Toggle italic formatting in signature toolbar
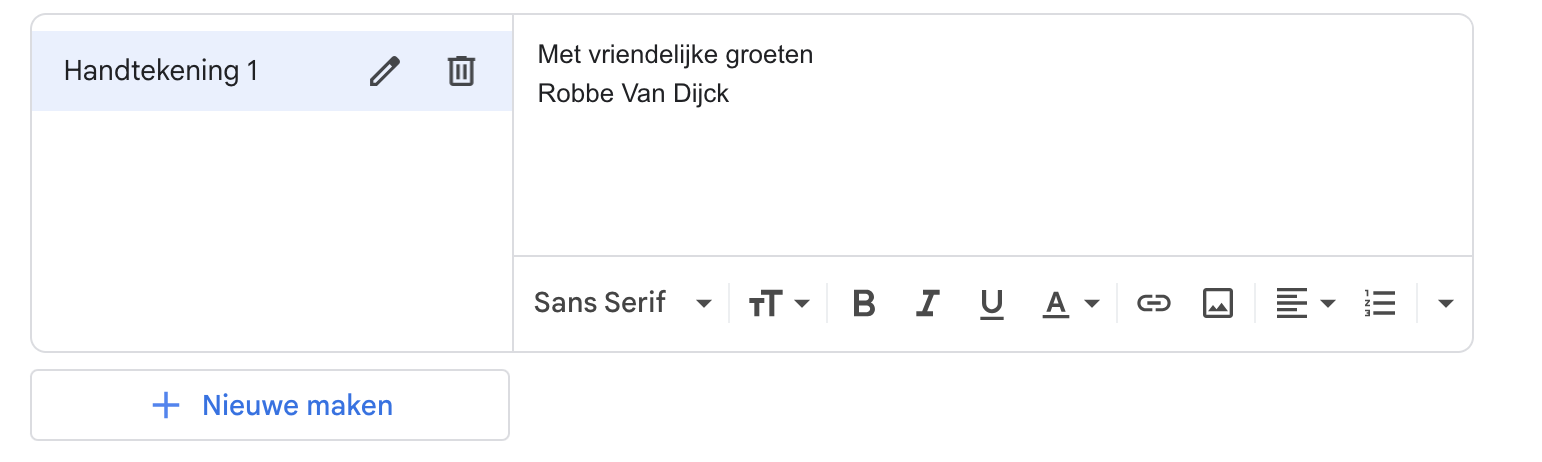 (x=928, y=303)
